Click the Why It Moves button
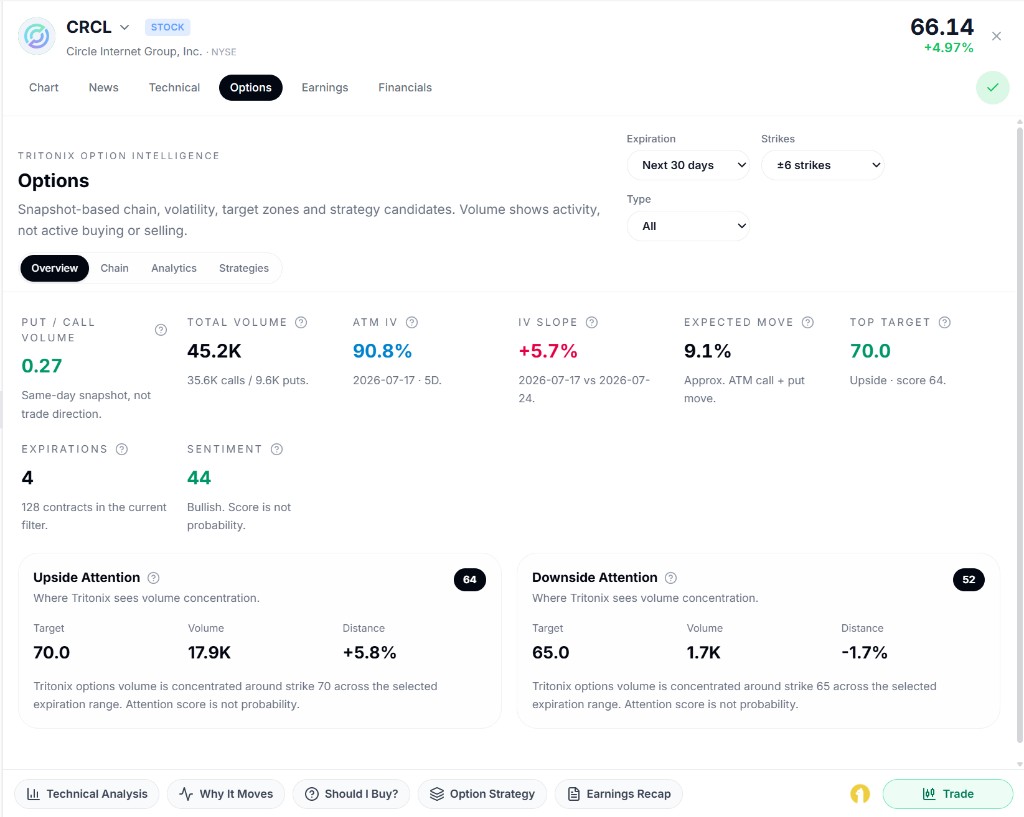This screenshot has height=817, width=1024. [x=226, y=794]
